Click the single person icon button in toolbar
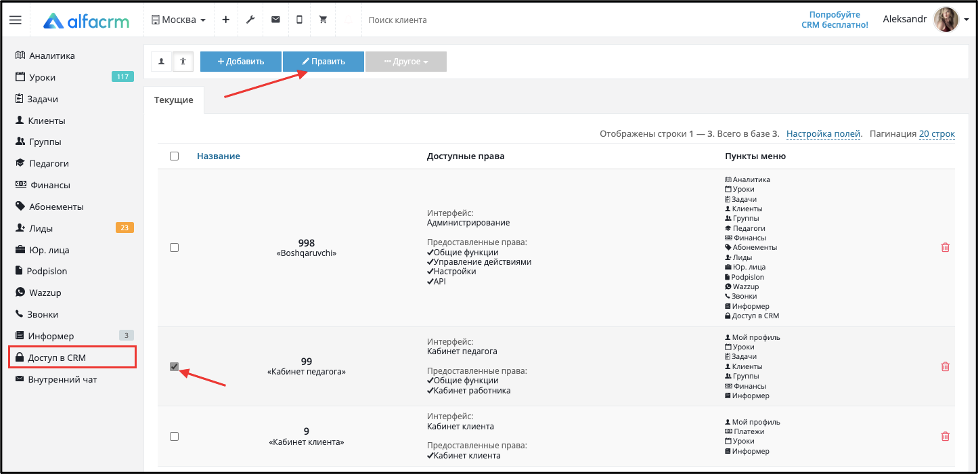The height and width of the screenshot is (474, 979). [x=162, y=61]
